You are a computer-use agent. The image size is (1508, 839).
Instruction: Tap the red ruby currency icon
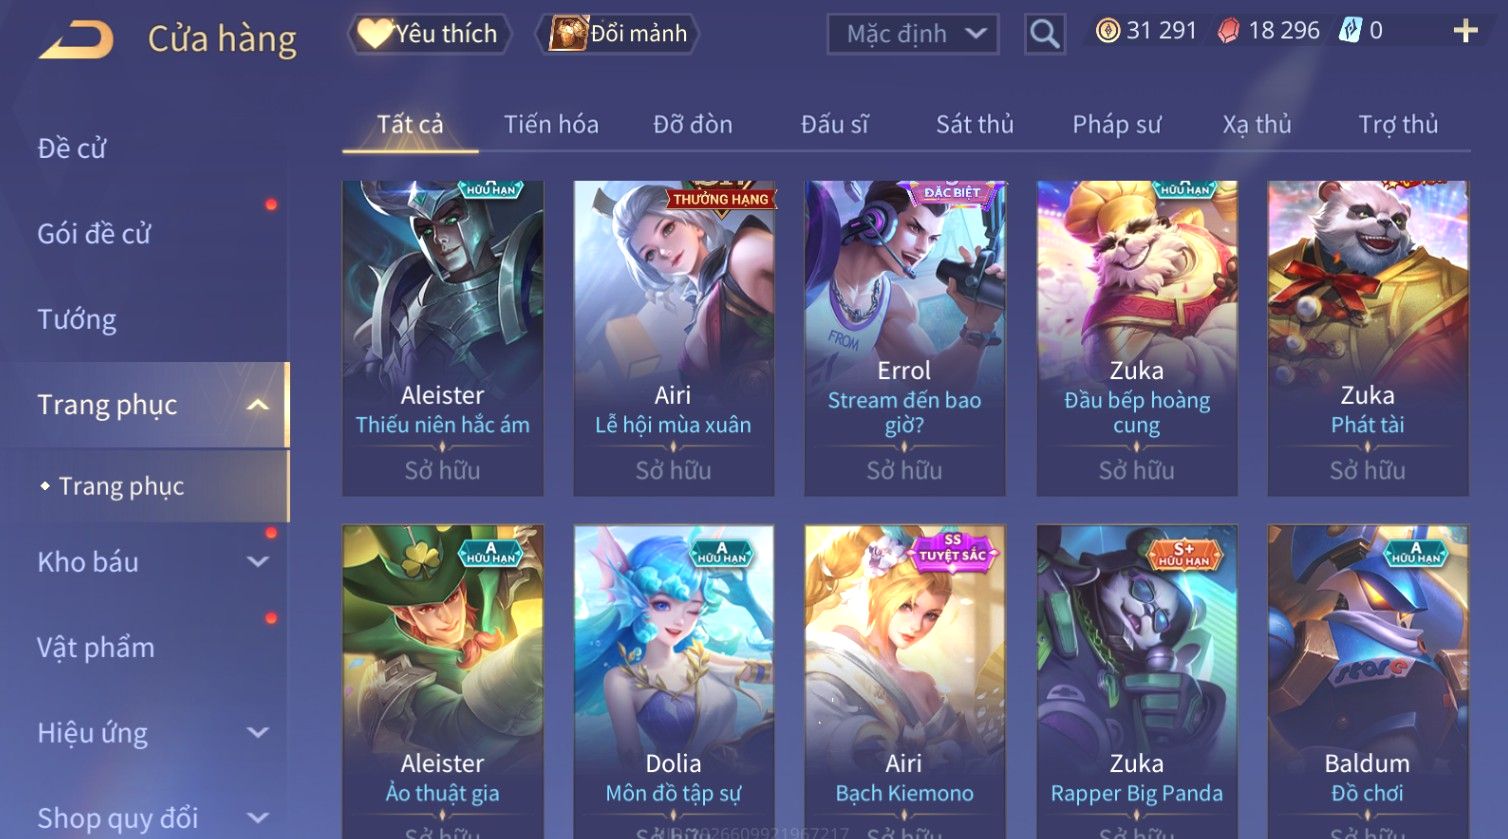[1228, 31]
